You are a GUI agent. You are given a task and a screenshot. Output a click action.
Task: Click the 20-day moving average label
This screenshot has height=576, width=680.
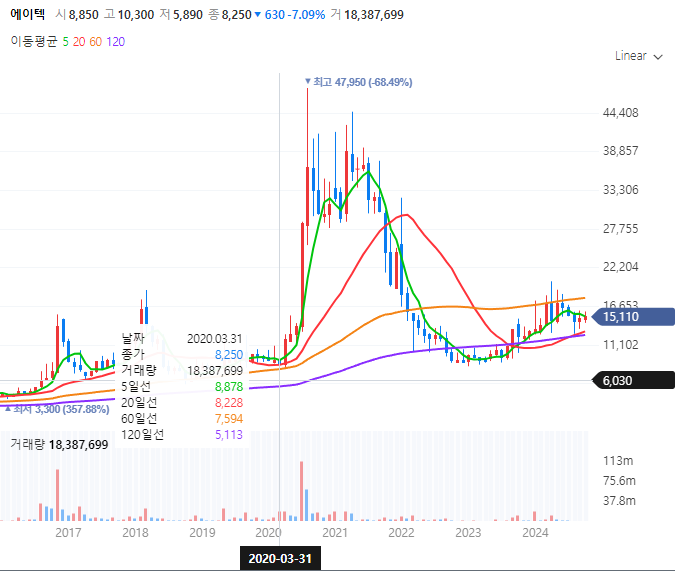coord(79,42)
